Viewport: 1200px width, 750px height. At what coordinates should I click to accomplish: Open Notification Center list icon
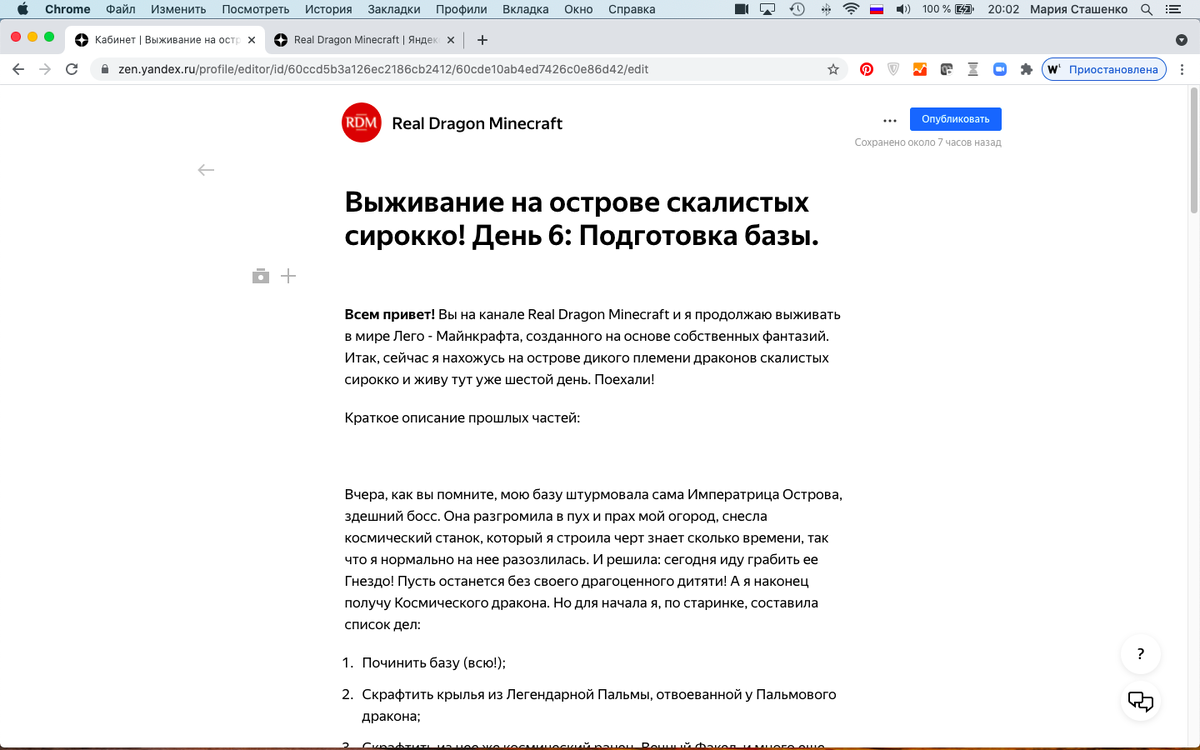point(1173,9)
